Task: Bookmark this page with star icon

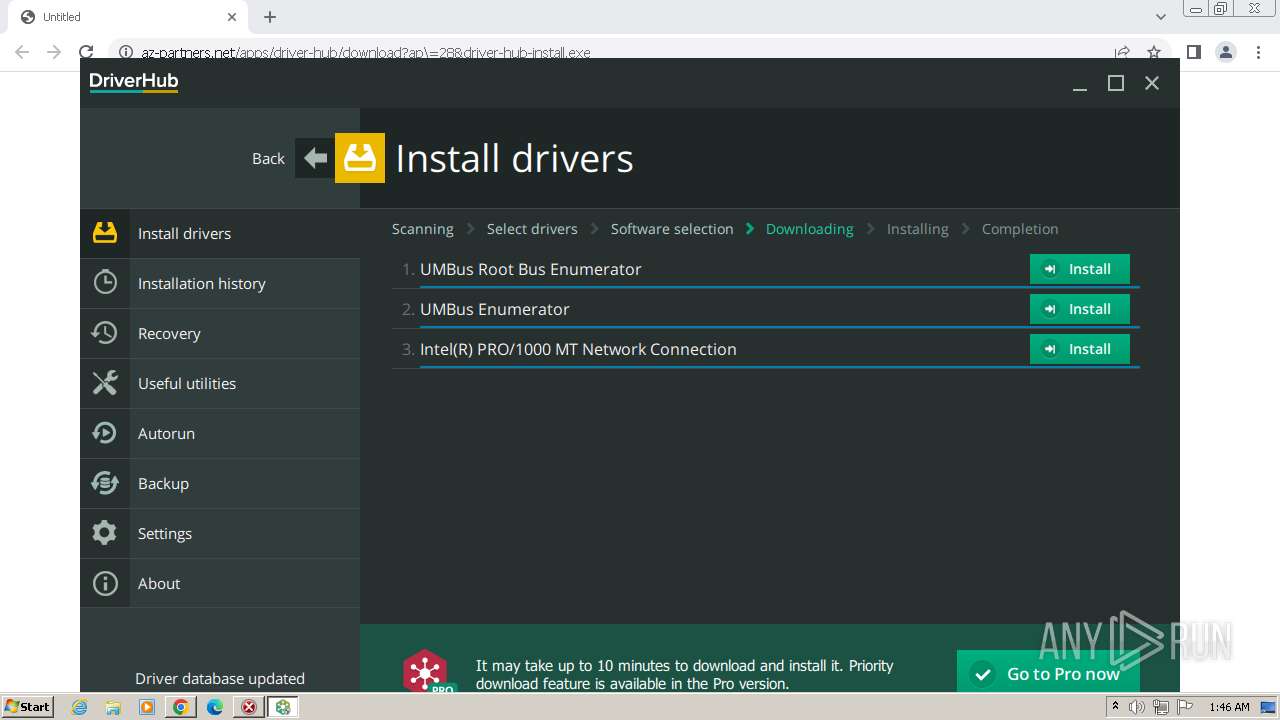Action: [x=1154, y=52]
